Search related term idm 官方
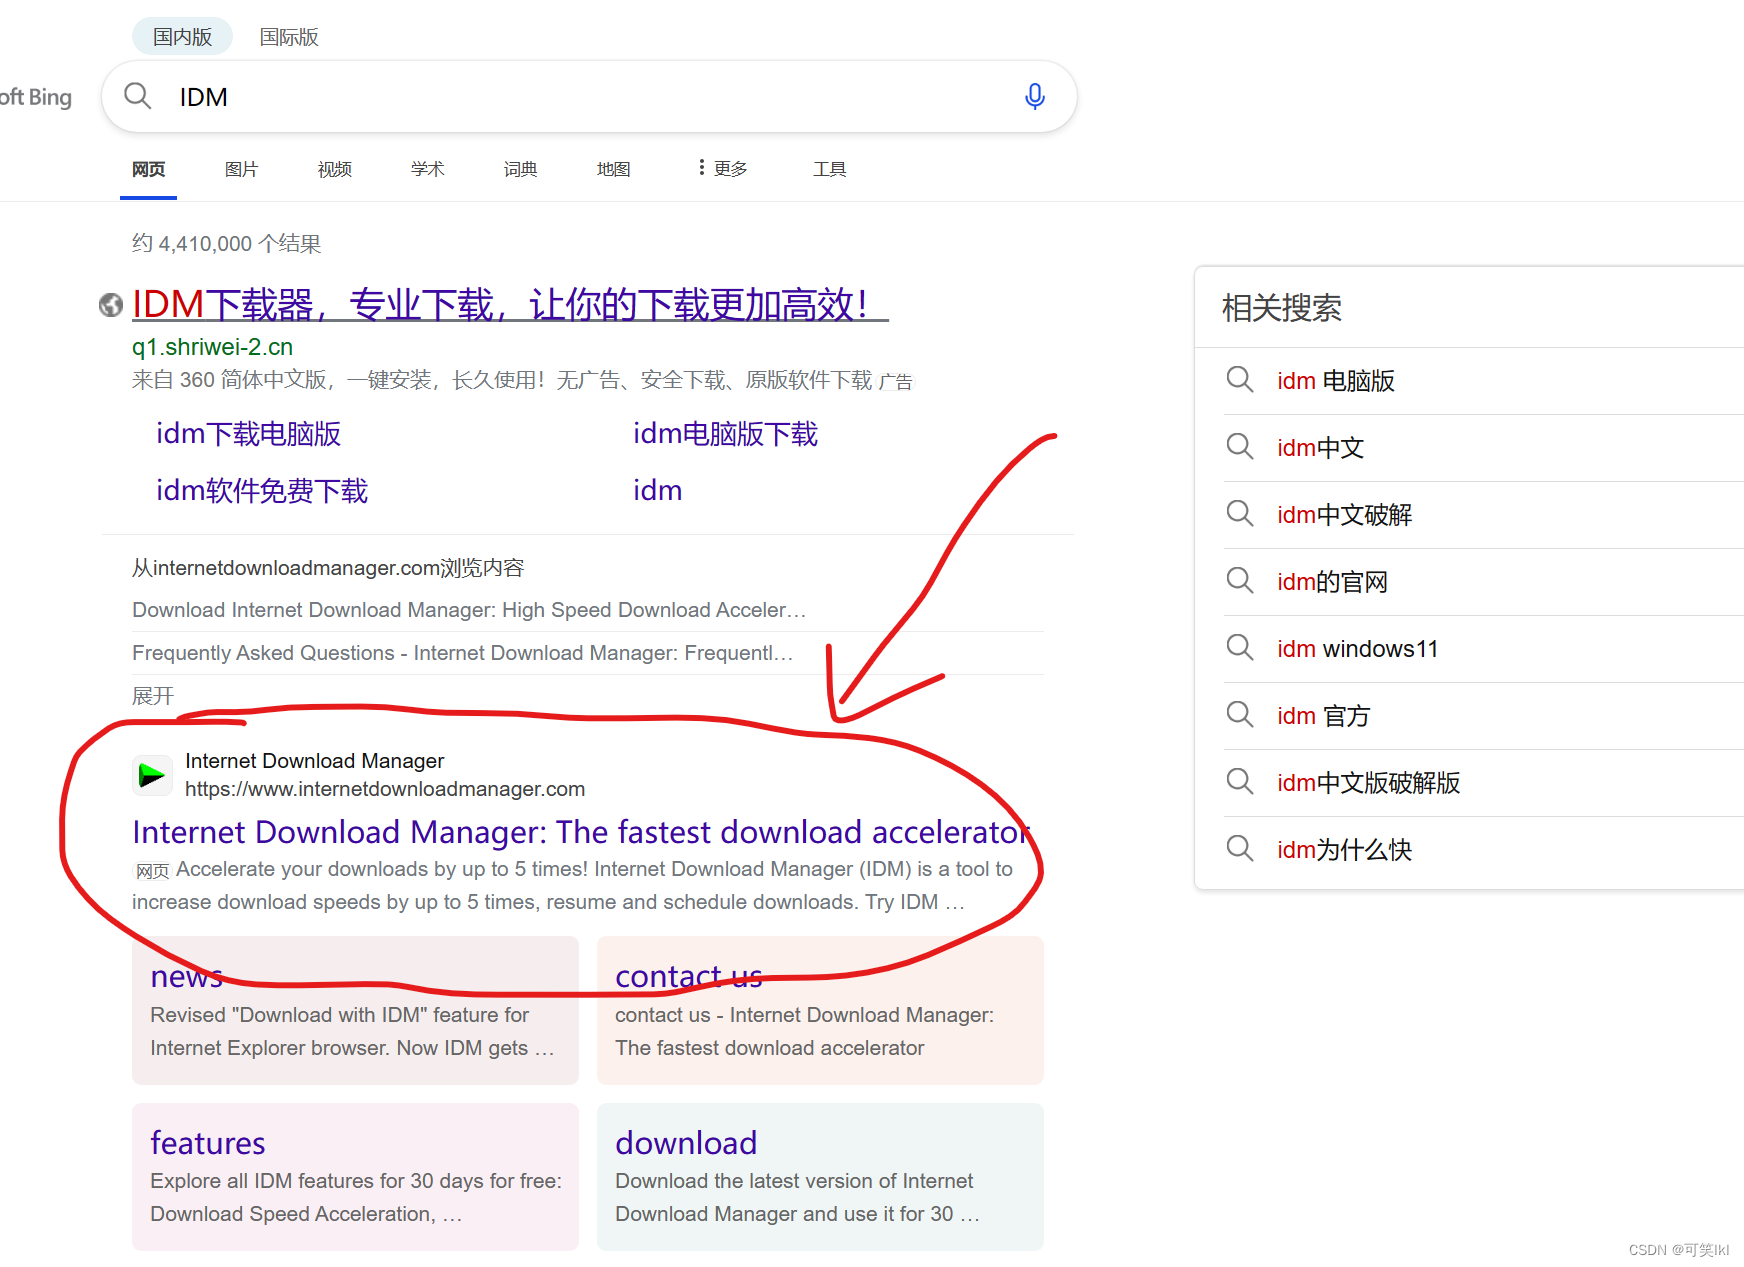 [1324, 716]
